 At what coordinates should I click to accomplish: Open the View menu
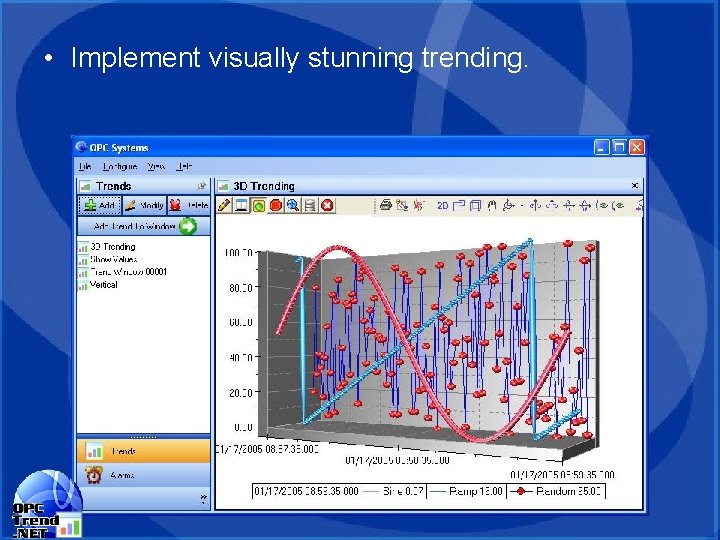156,166
